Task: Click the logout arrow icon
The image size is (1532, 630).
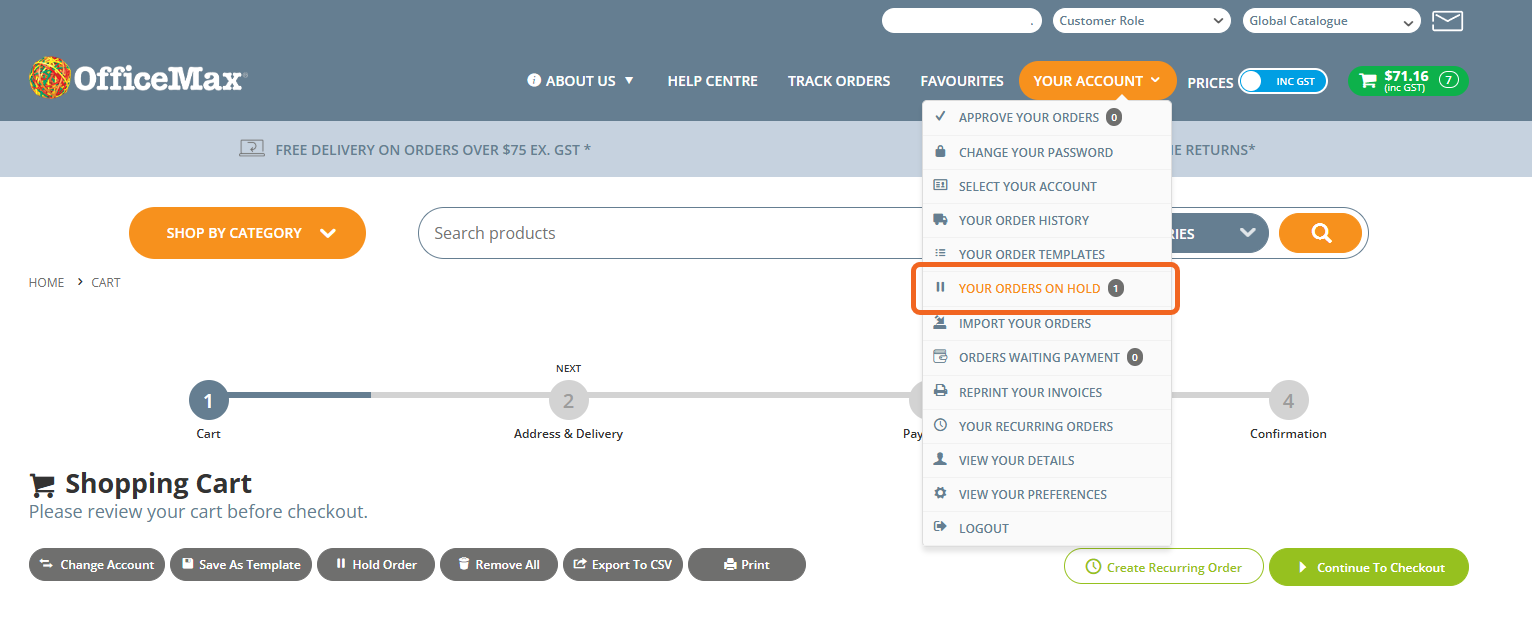Action: (x=940, y=527)
